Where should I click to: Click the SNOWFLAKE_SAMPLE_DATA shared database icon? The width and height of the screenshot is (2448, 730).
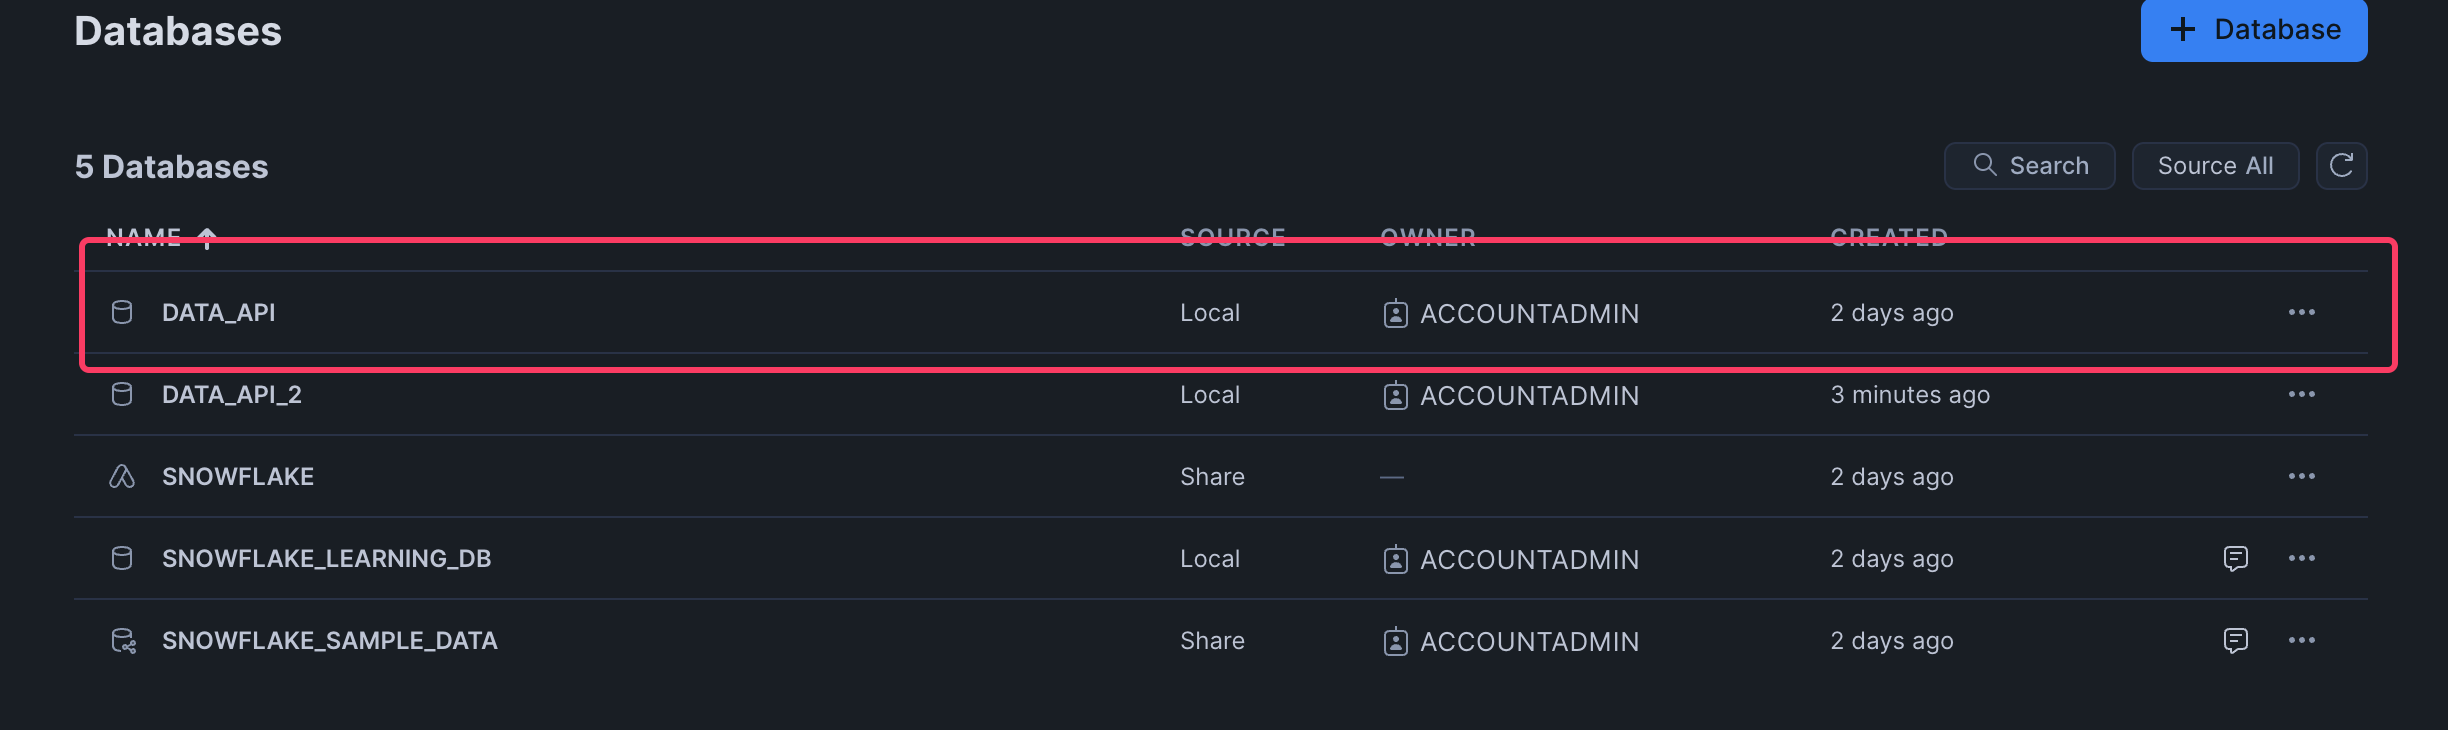coord(123,641)
